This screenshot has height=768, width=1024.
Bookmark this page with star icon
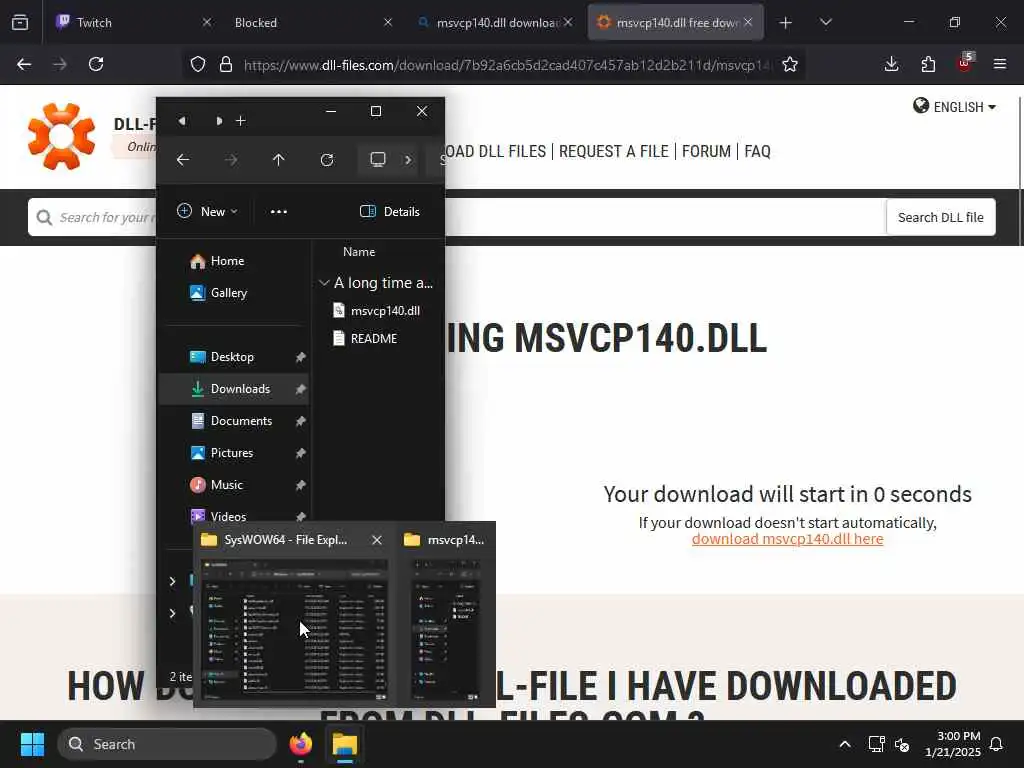coord(790,64)
